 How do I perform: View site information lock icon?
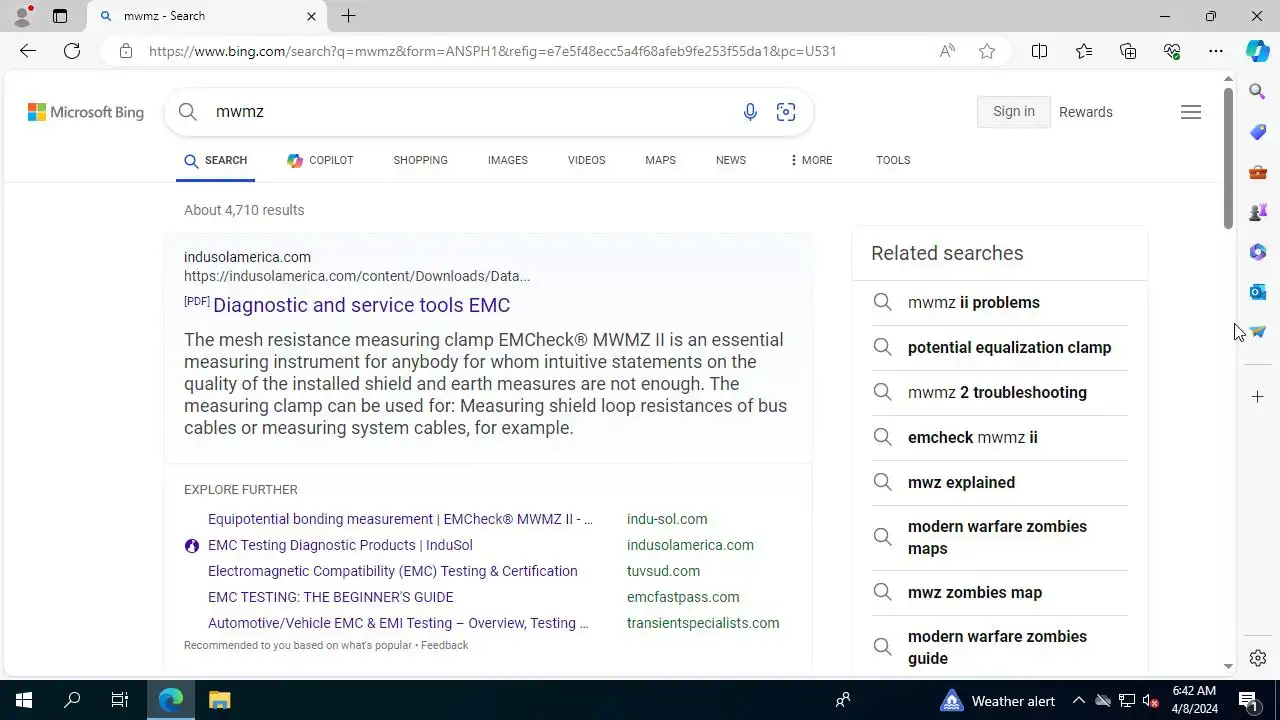126,51
